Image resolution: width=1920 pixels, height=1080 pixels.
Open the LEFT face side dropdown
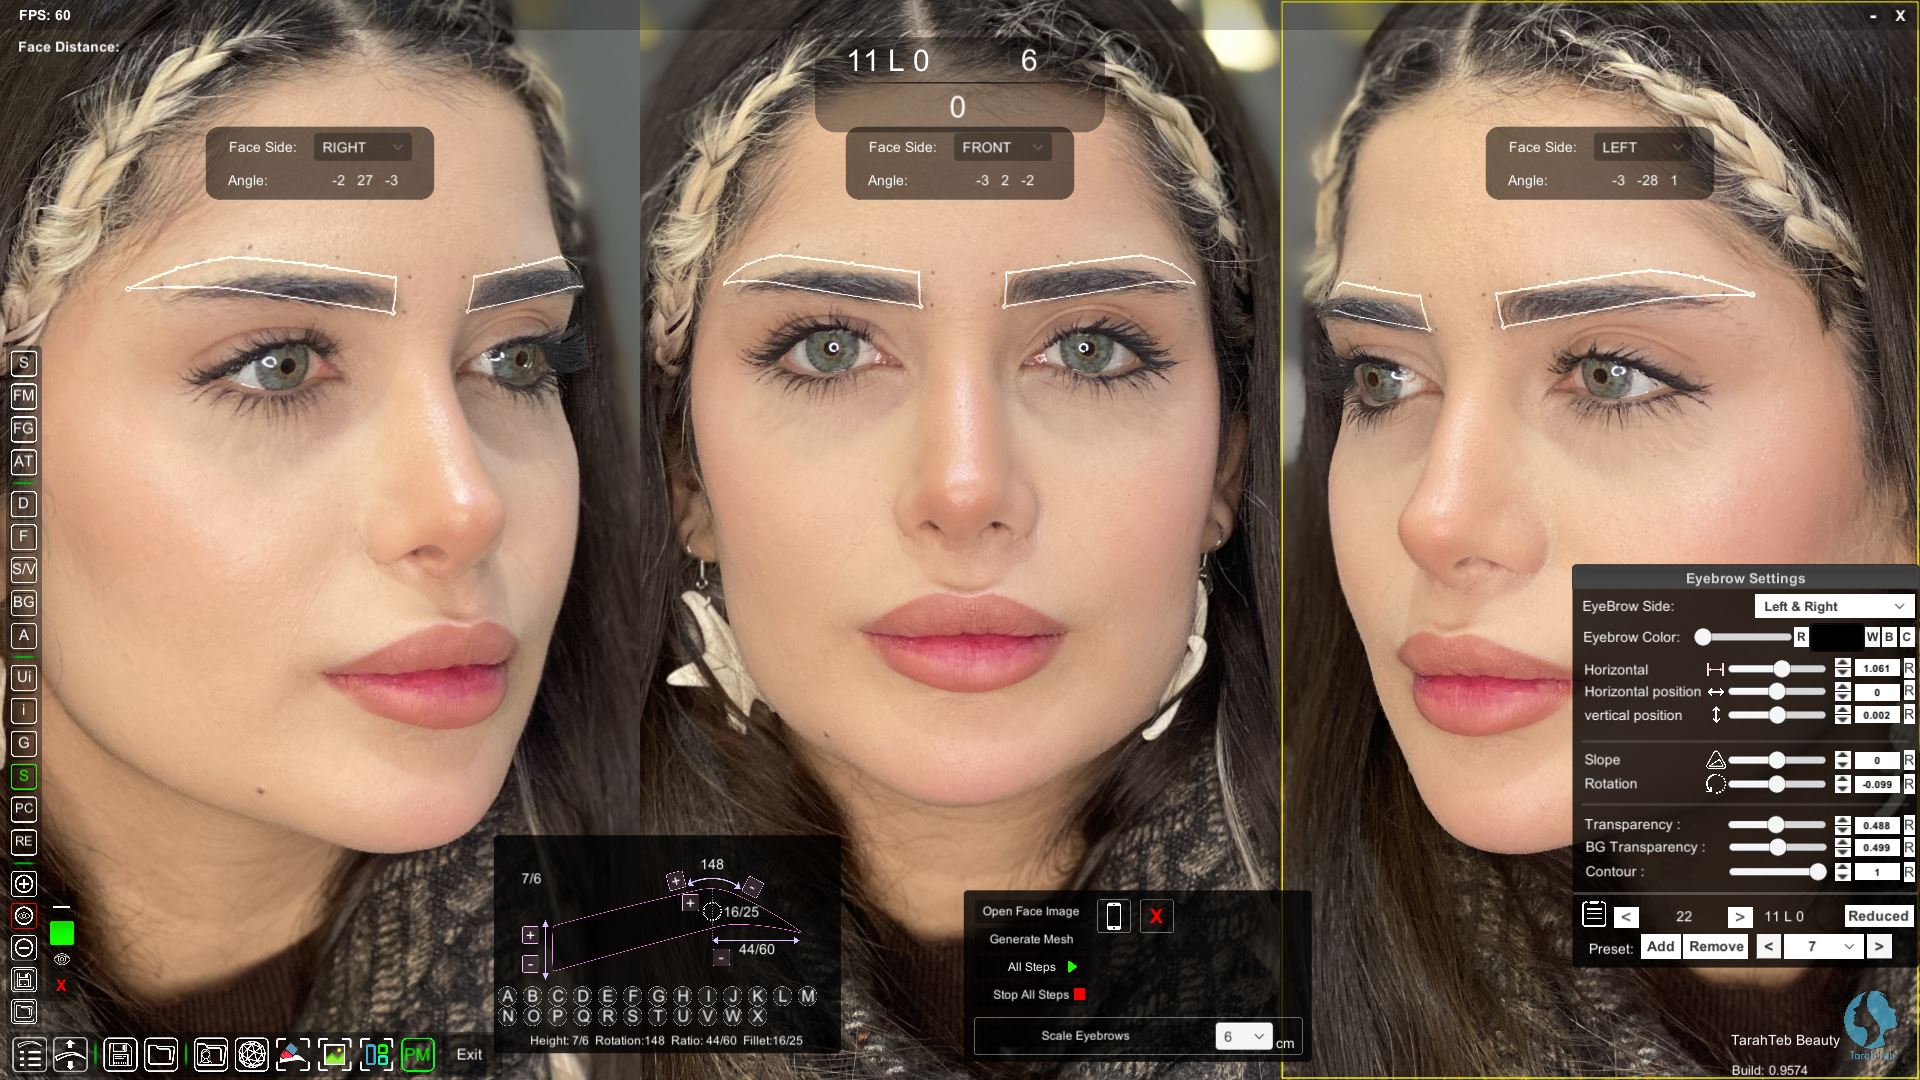[x=1642, y=147]
